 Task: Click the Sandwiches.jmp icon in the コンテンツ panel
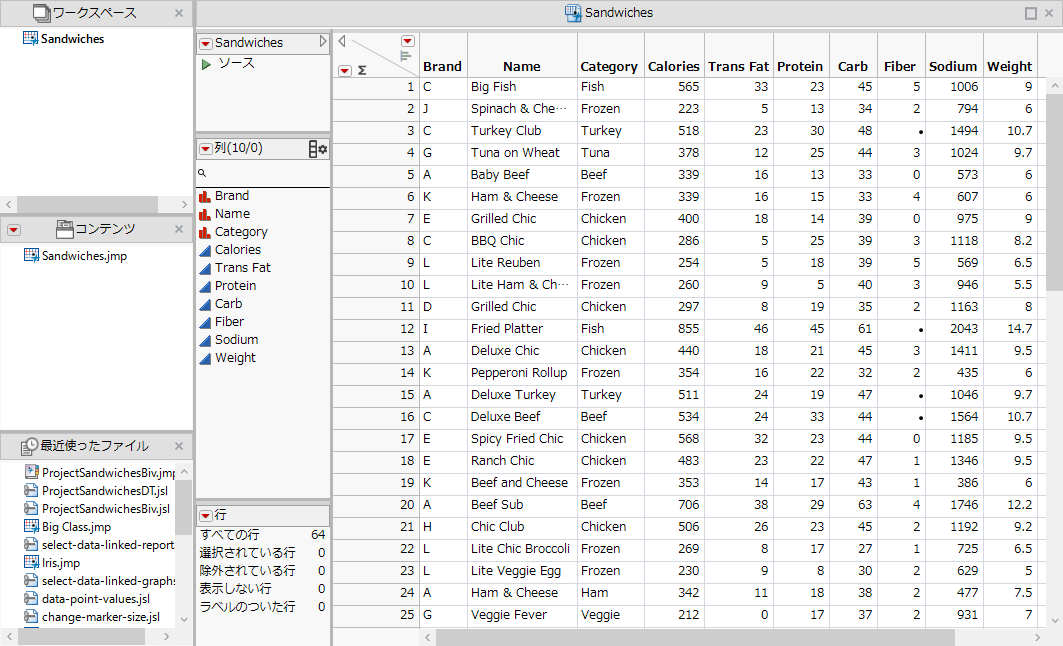(x=33, y=255)
